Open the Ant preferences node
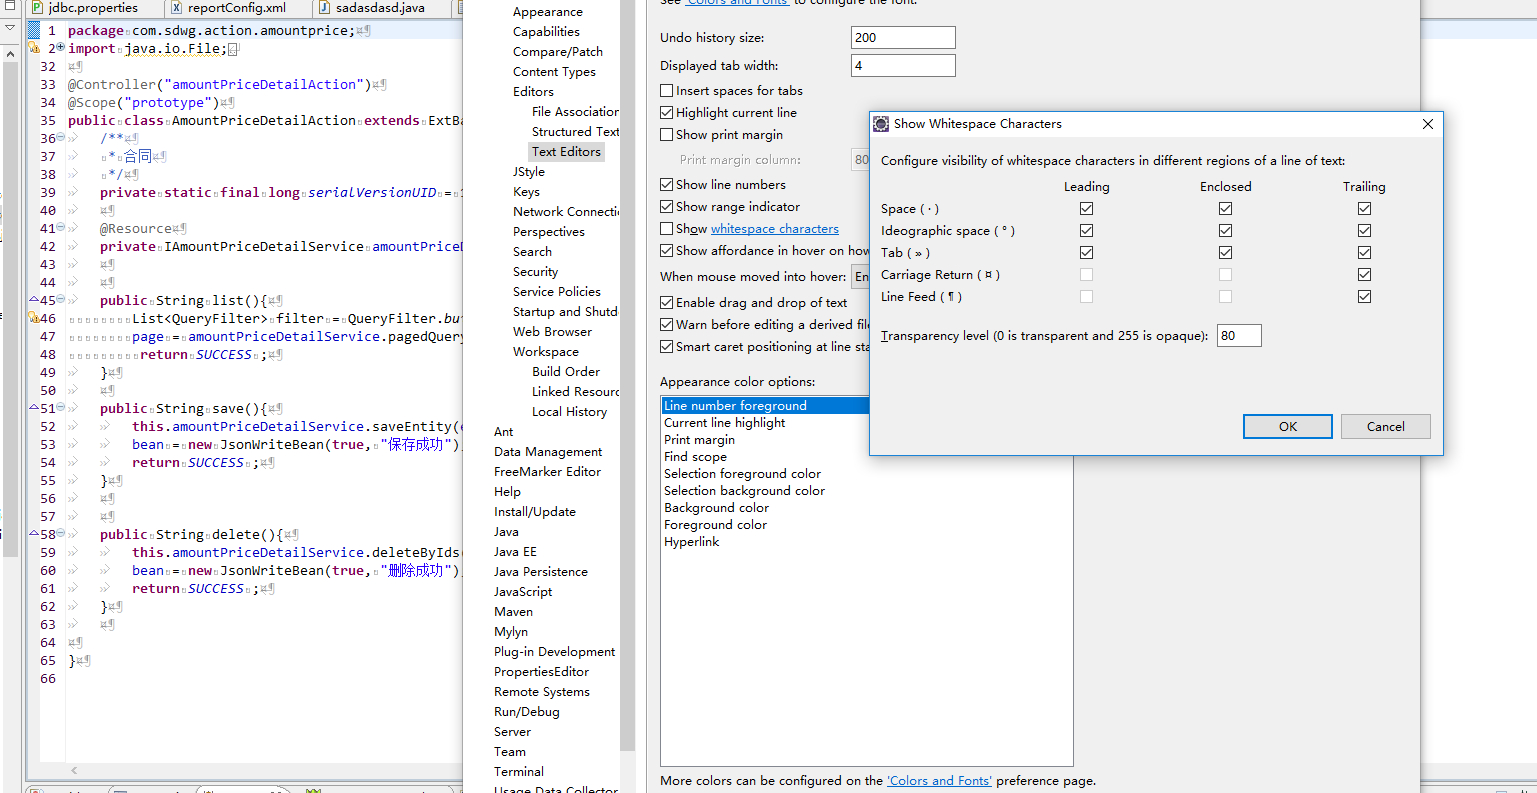Image resolution: width=1537 pixels, height=793 pixels. coord(503,432)
